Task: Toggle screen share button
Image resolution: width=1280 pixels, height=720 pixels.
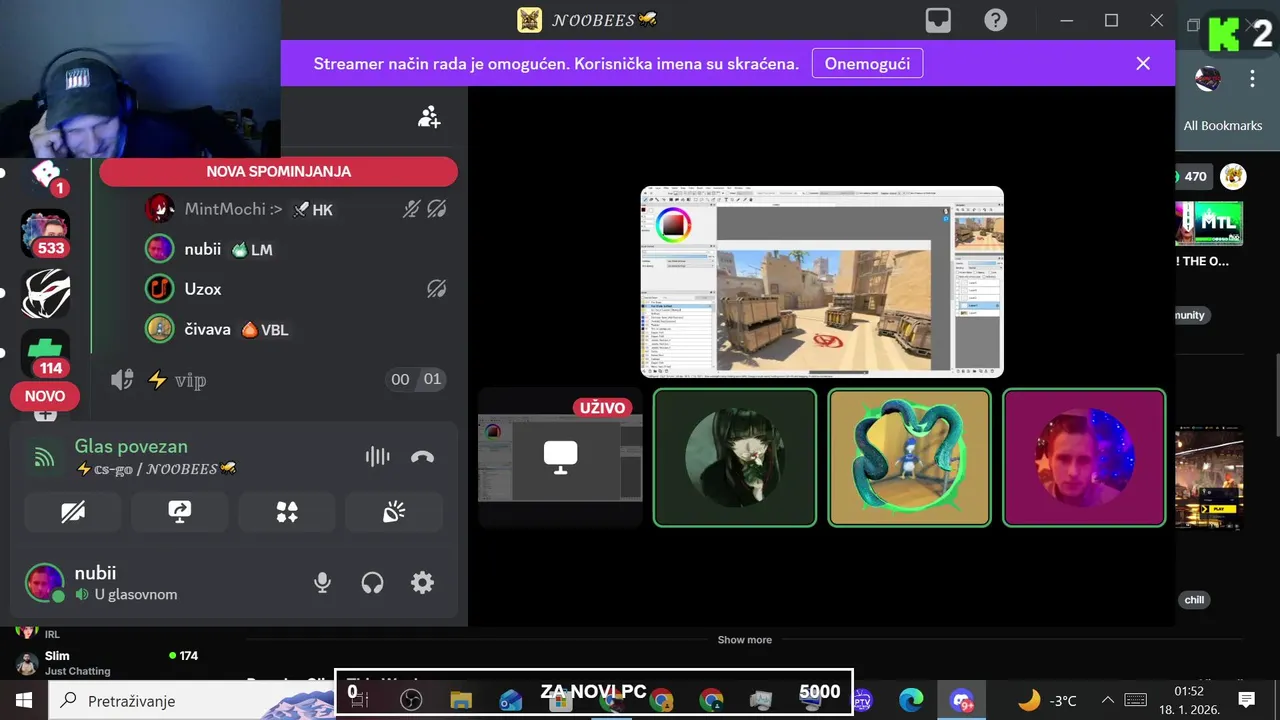Action: coord(180,513)
